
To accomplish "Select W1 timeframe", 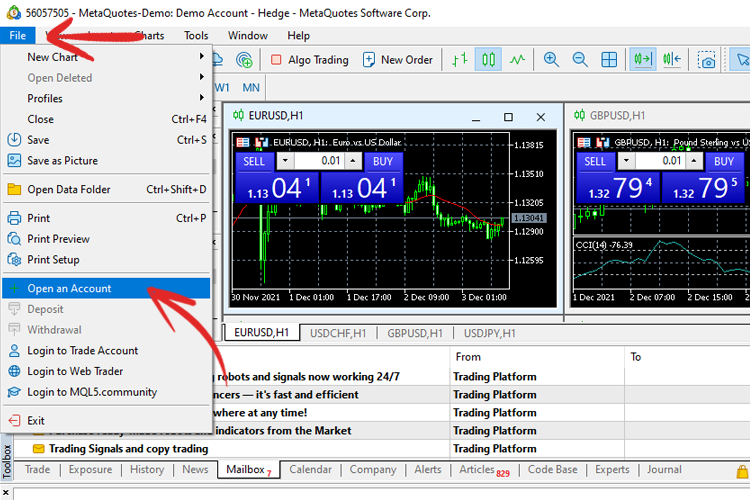I will 222,88.
